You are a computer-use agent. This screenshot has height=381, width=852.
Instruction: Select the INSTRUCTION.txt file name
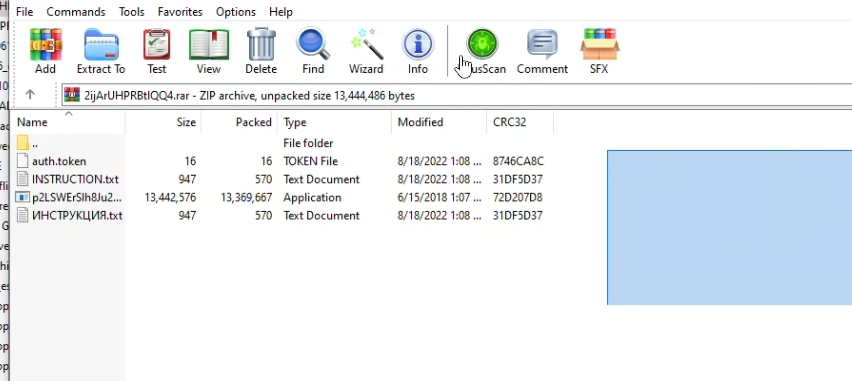(75, 179)
